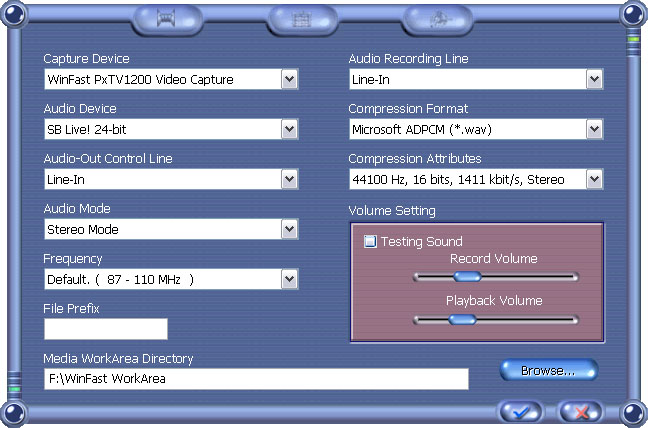The image size is (648, 428).
Task: Open the Audio-Out Control Line dropdown
Action: point(290,179)
